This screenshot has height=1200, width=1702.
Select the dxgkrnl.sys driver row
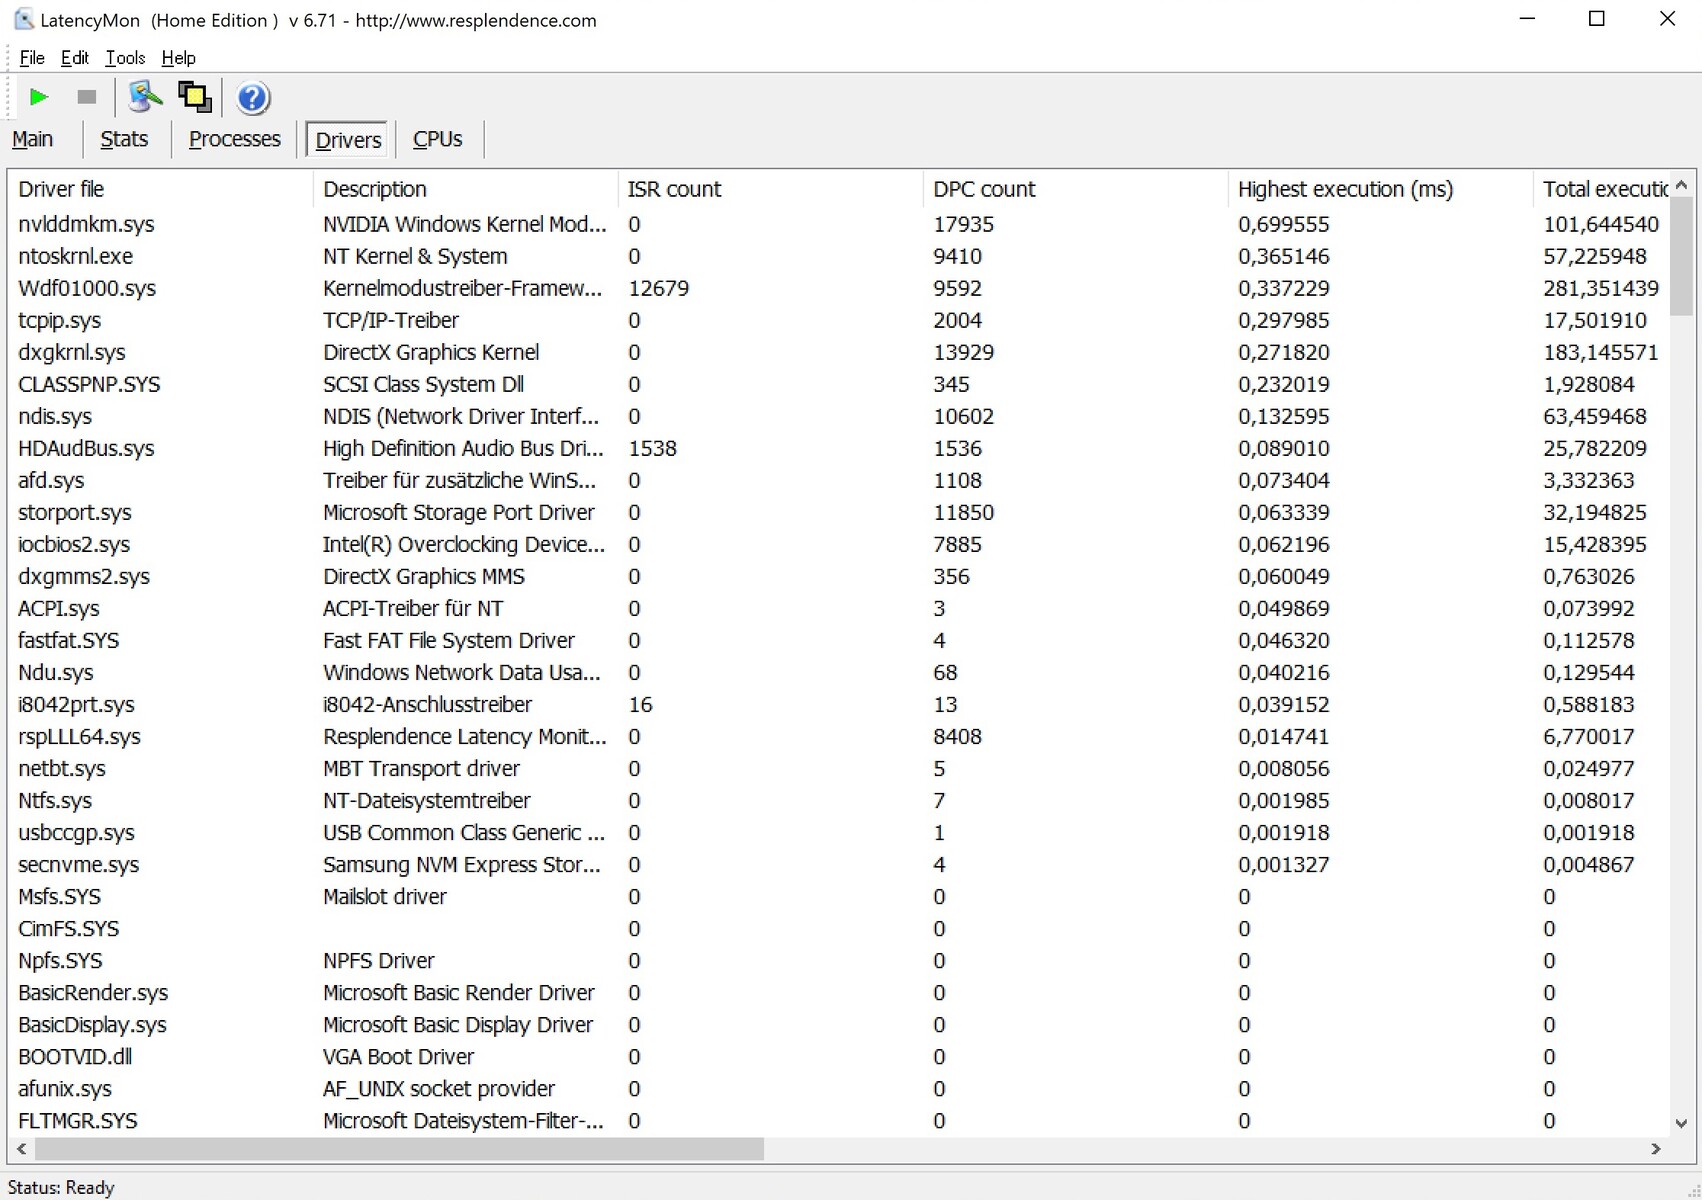[x=839, y=352]
